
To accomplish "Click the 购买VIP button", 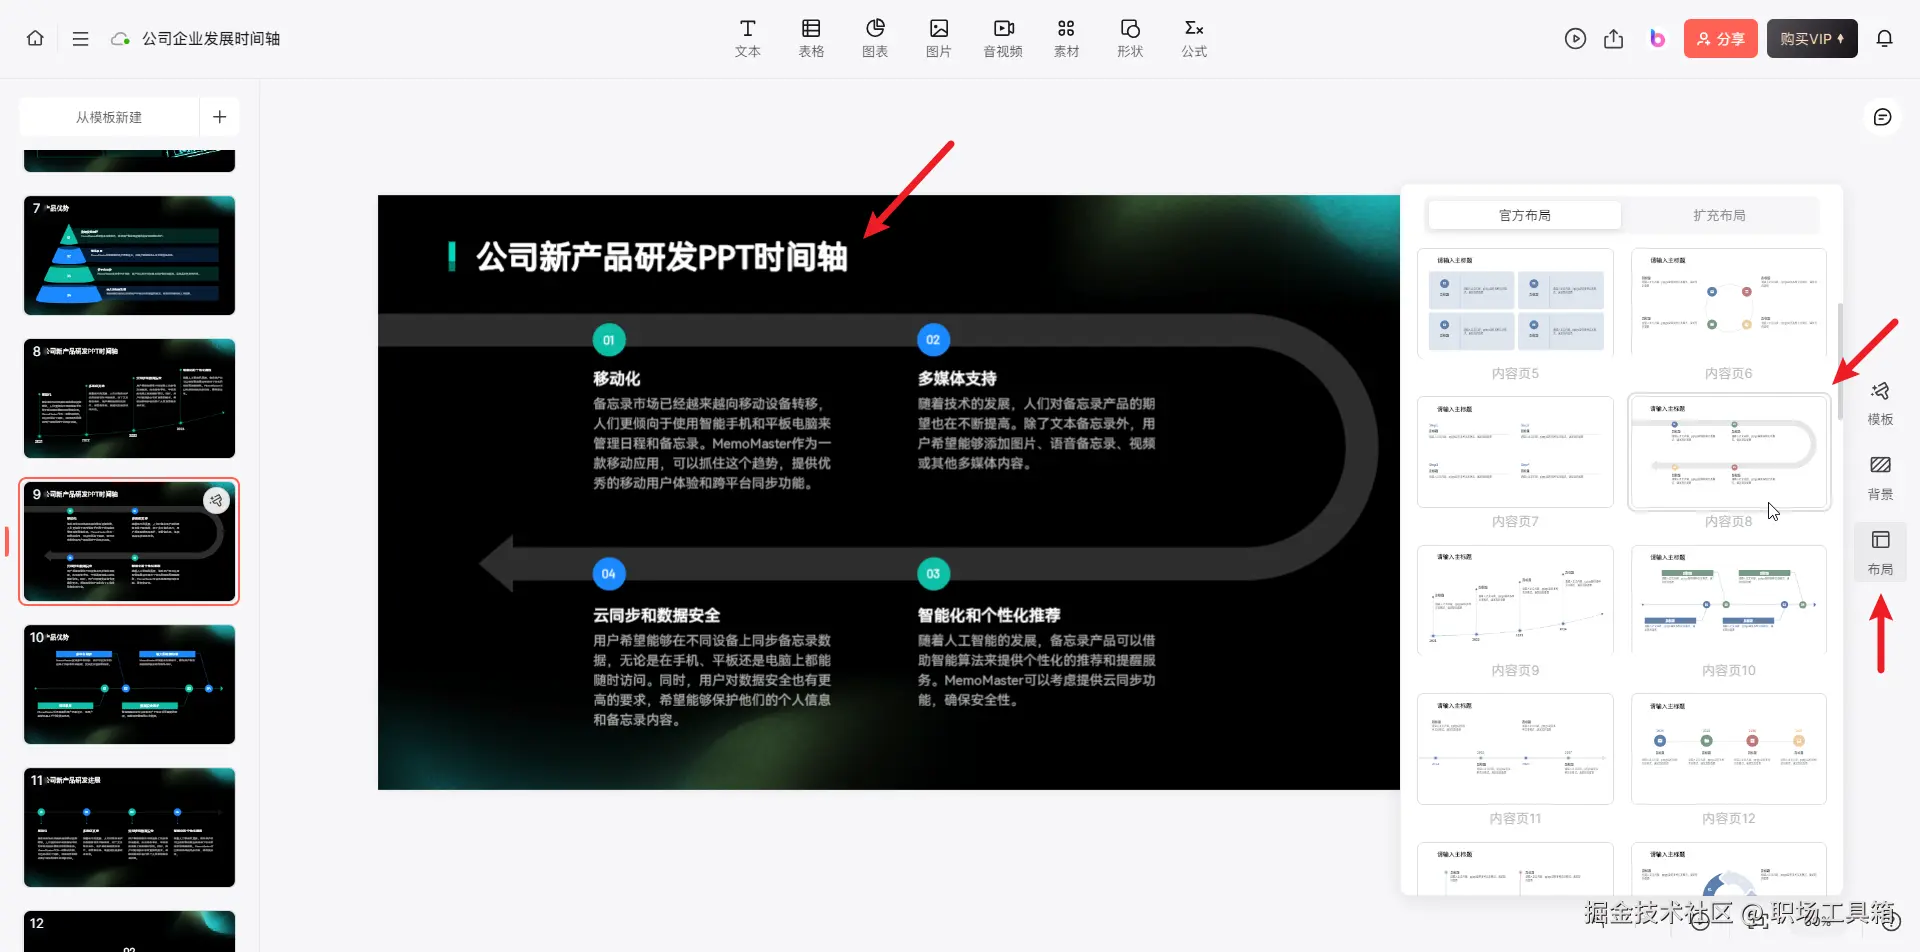I will (x=1811, y=39).
